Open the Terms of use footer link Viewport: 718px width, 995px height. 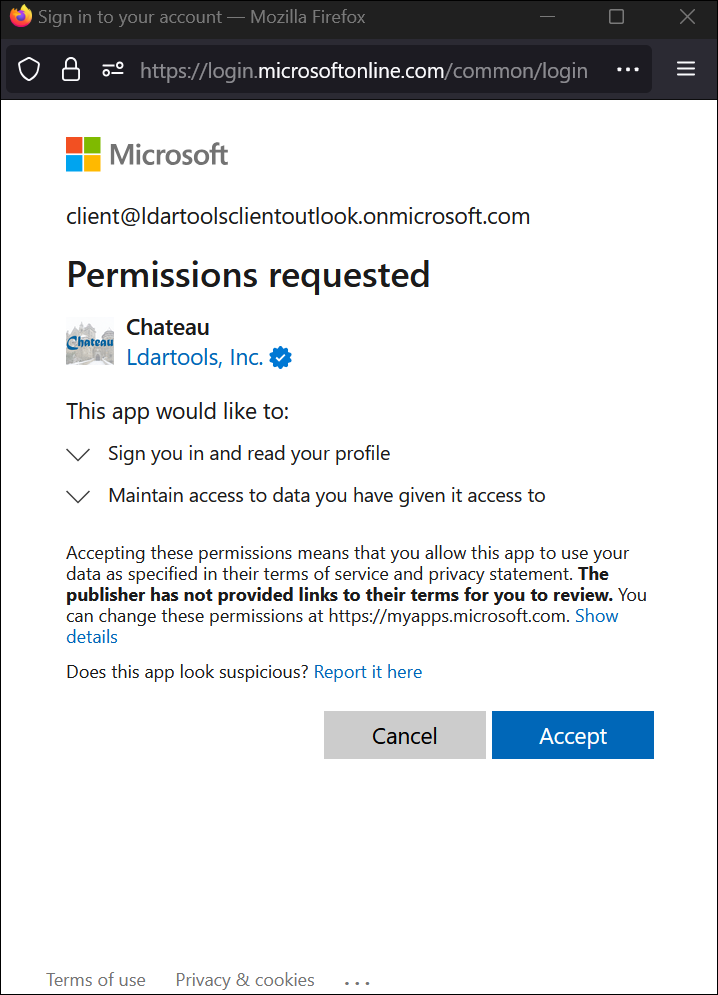click(x=96, y=980)
